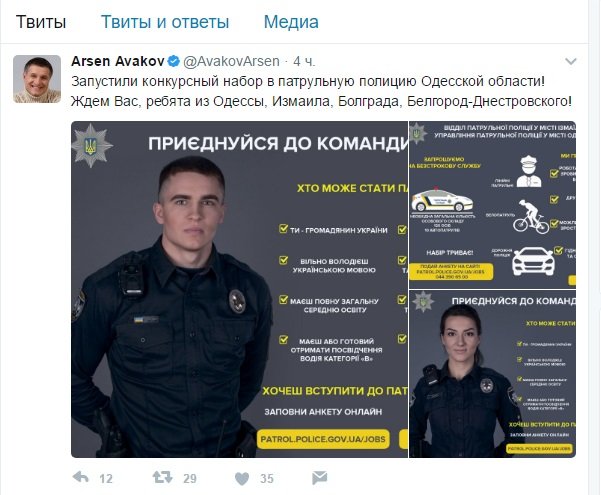Click the reply count 12
The image size is (601, 495).
[106, 479]
